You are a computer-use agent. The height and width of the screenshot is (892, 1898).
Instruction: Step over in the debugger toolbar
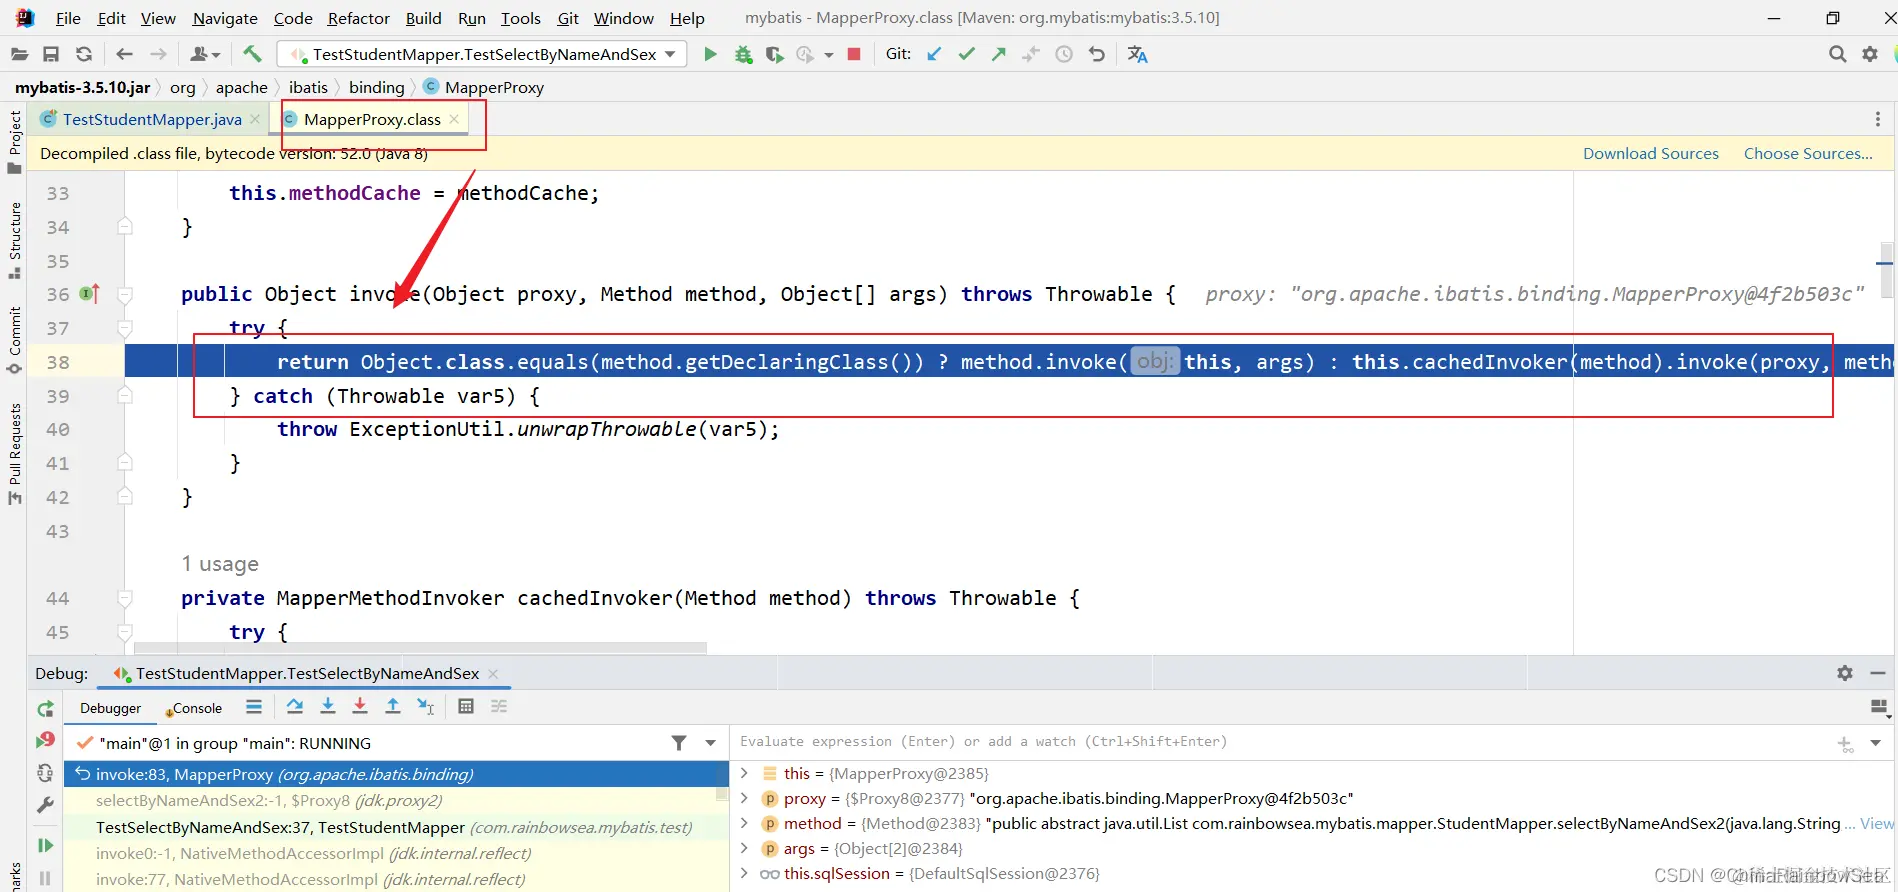[295, 707]
